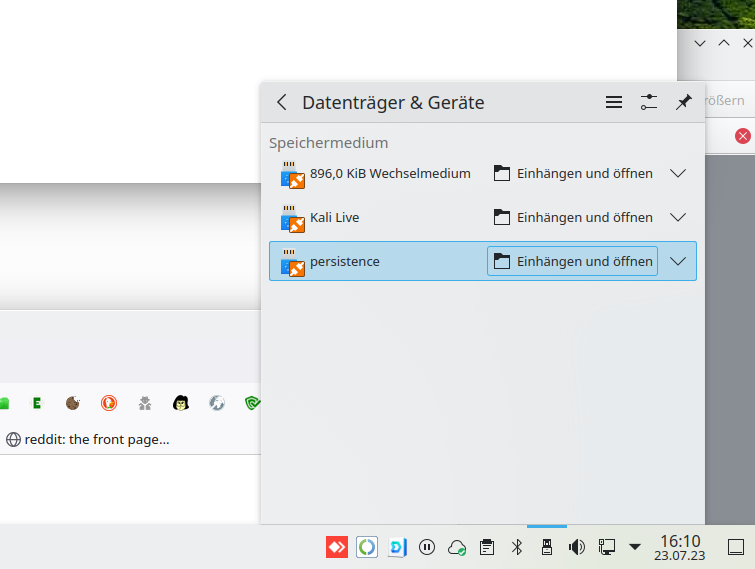
Task: Expand the persistence device actions
Action: 678,261
